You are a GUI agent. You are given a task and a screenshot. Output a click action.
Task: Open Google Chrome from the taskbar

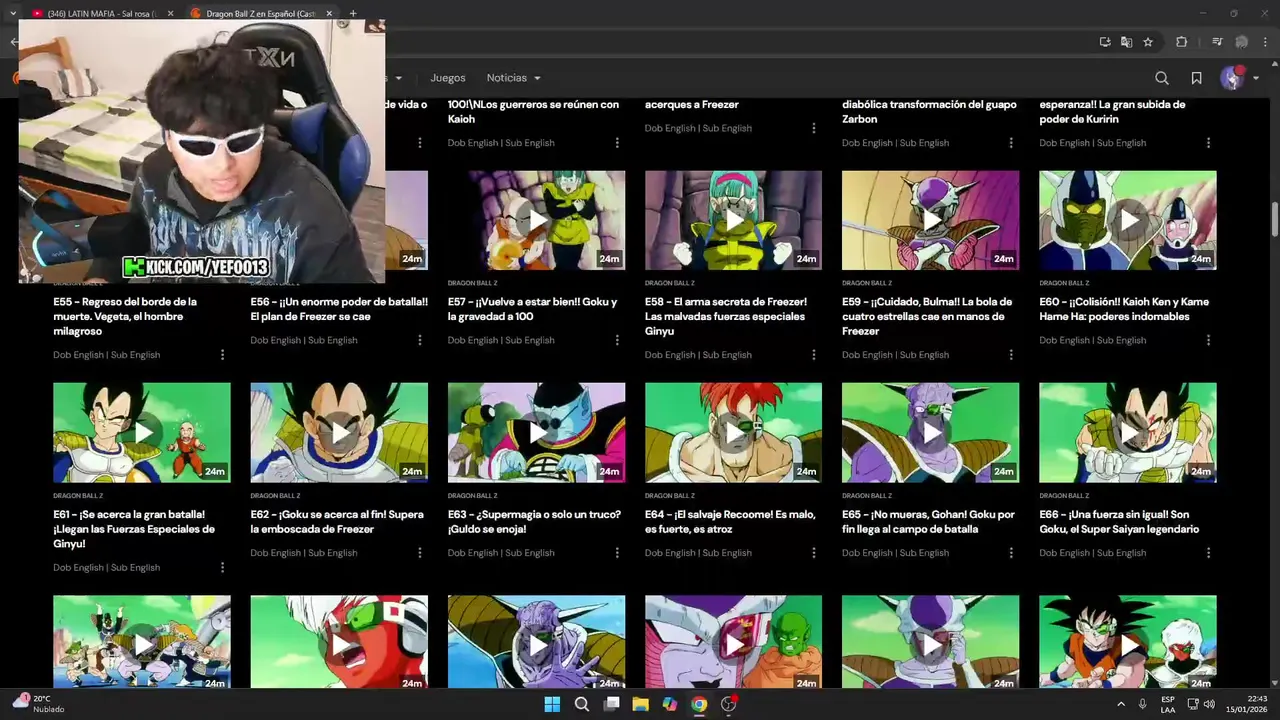click(x=699, y=704)
